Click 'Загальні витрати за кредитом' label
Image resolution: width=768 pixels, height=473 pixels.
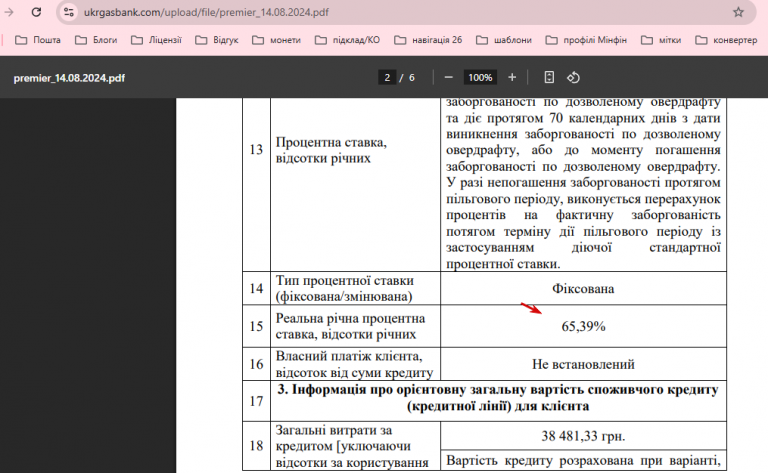(x=343, y=438)
